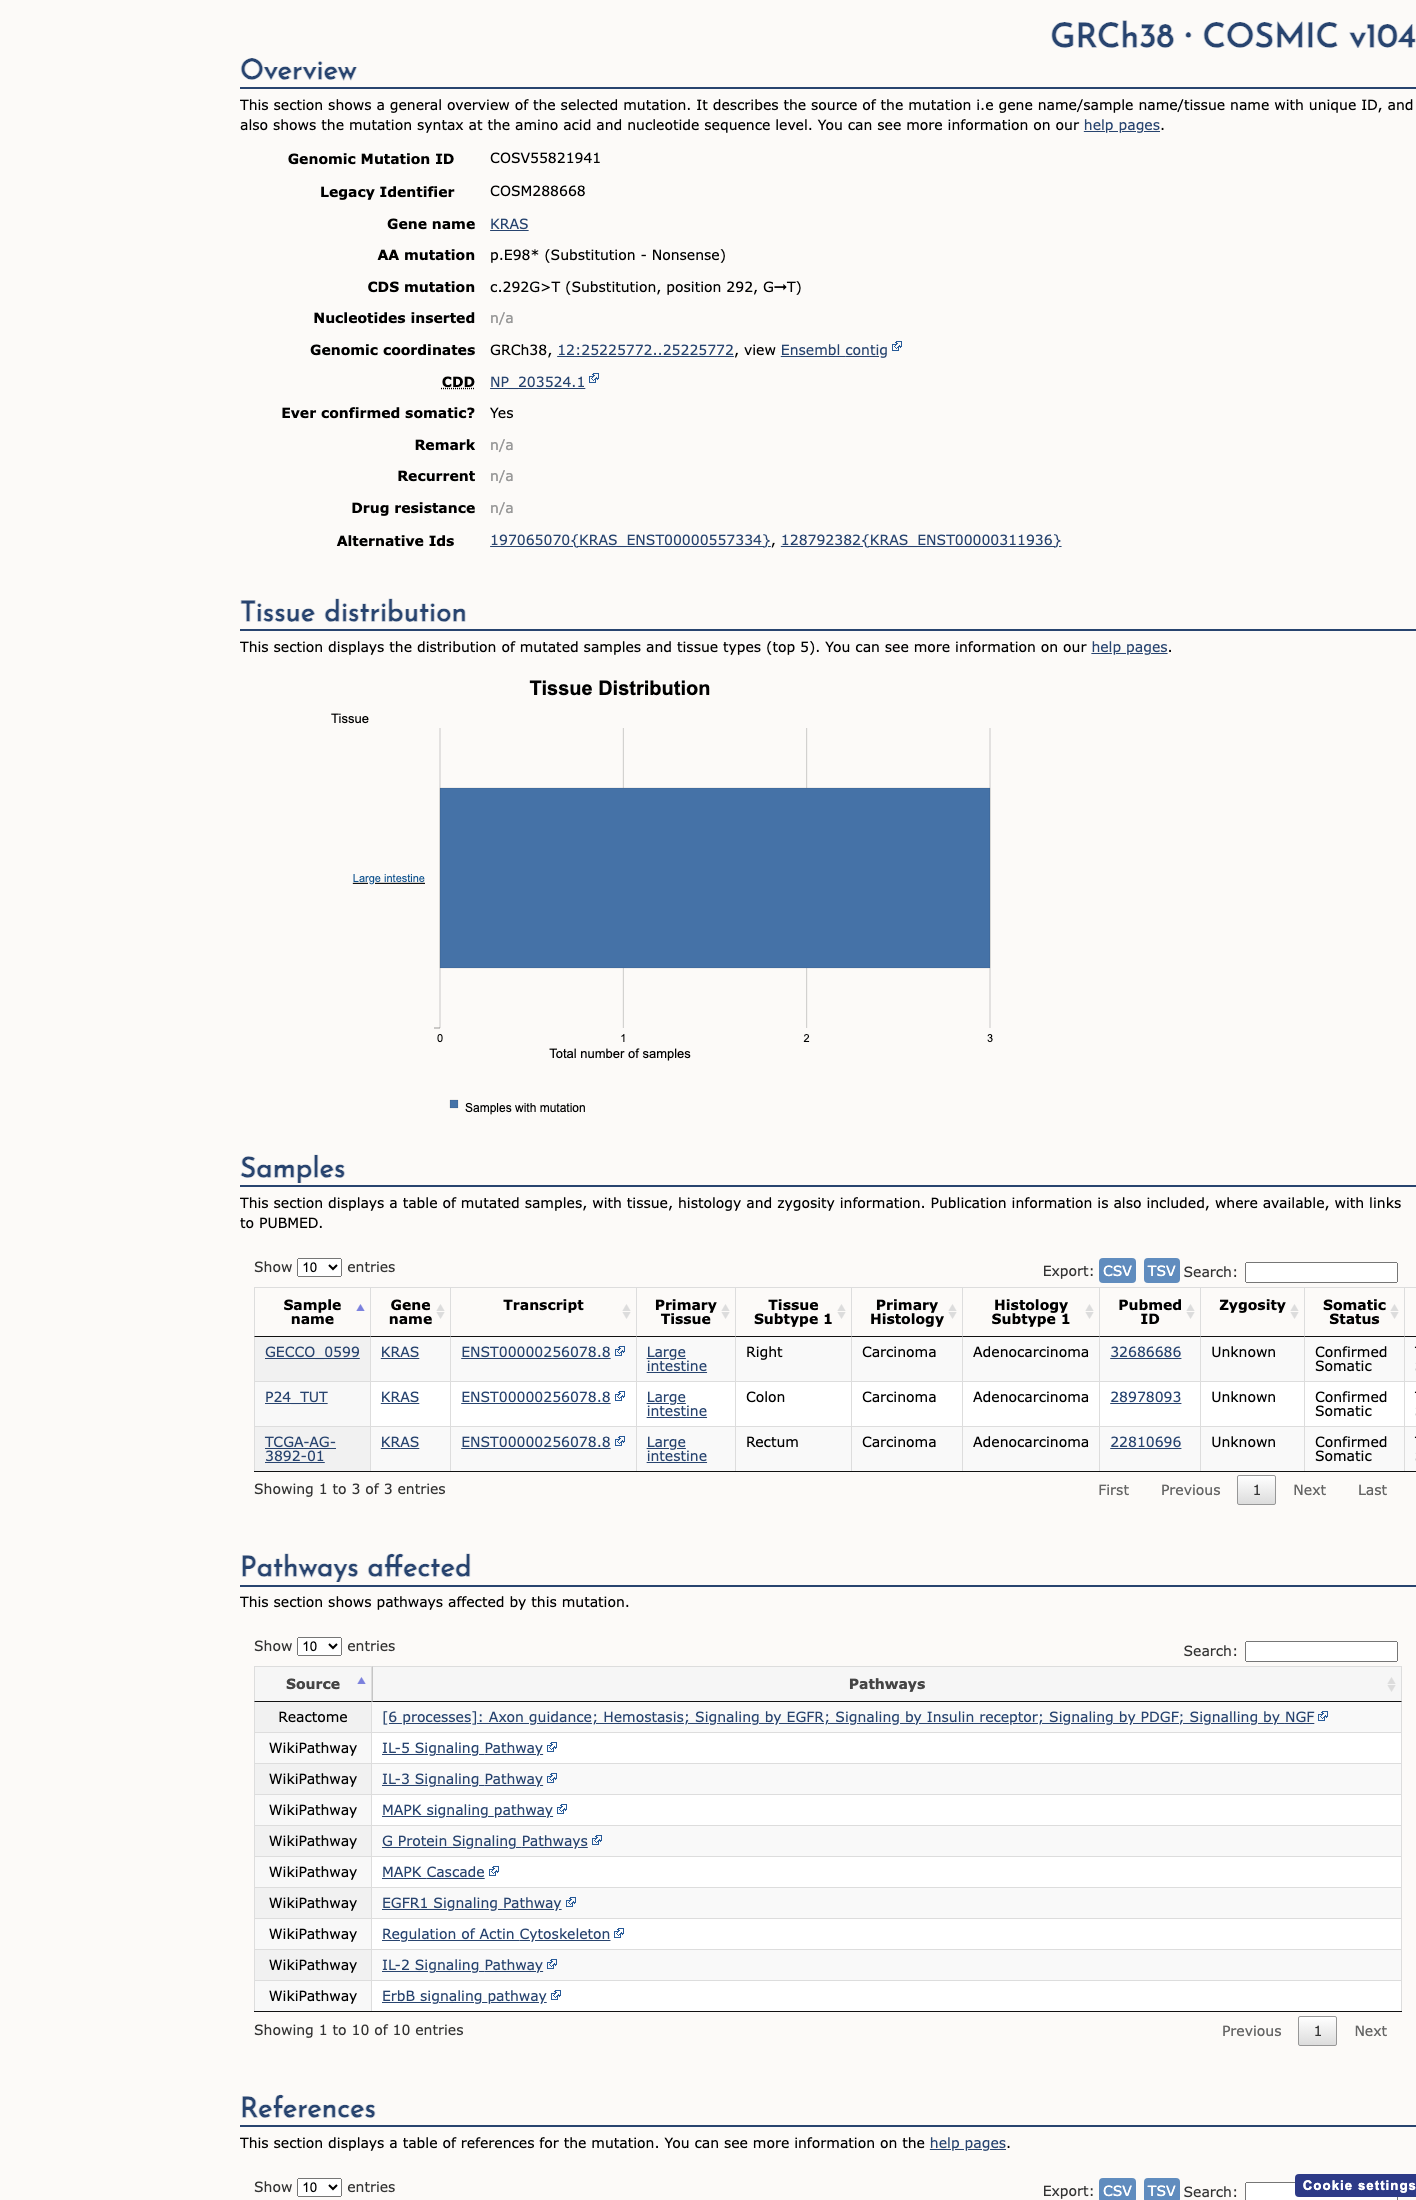Sort Samples table by Pubmed ID
Image resolution: width=1416 pixels, height=2200 pixels.
(1150, 1312)
